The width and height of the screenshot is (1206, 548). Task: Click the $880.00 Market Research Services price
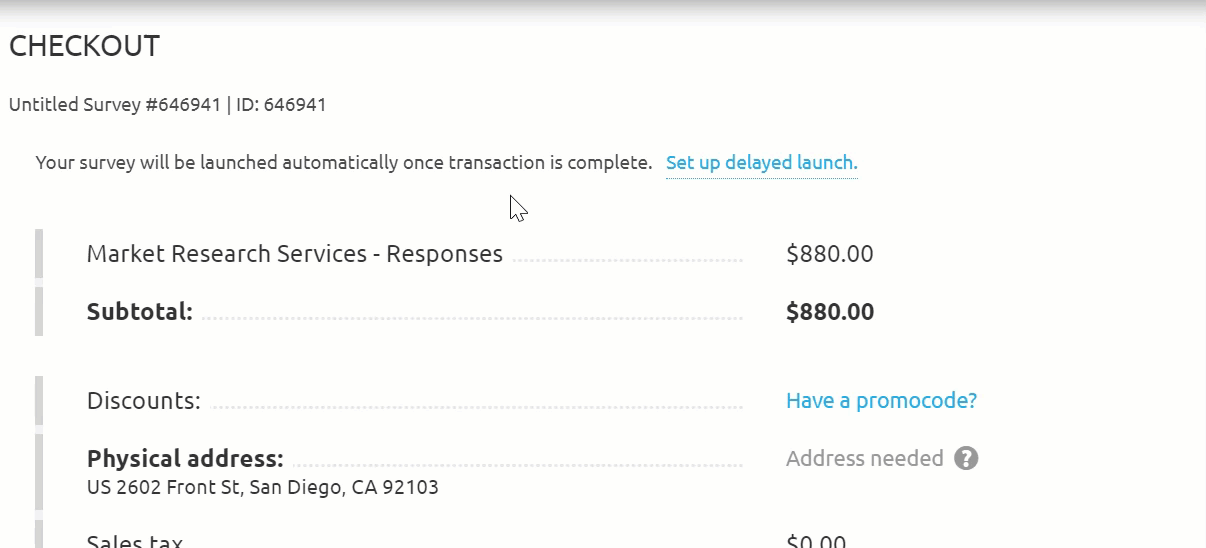829,254
